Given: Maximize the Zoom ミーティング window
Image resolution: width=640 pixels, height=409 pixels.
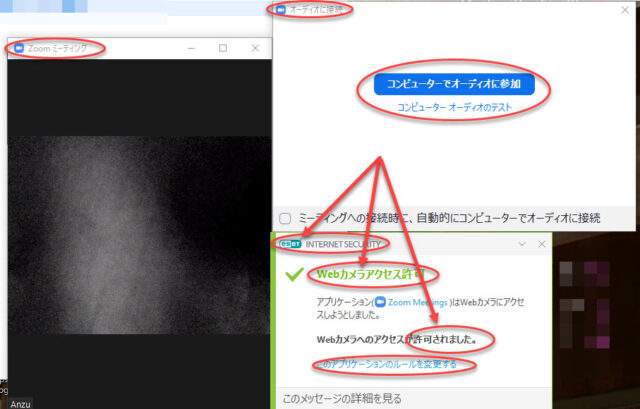Looking at the screenshot, I should tap(223, 48).
